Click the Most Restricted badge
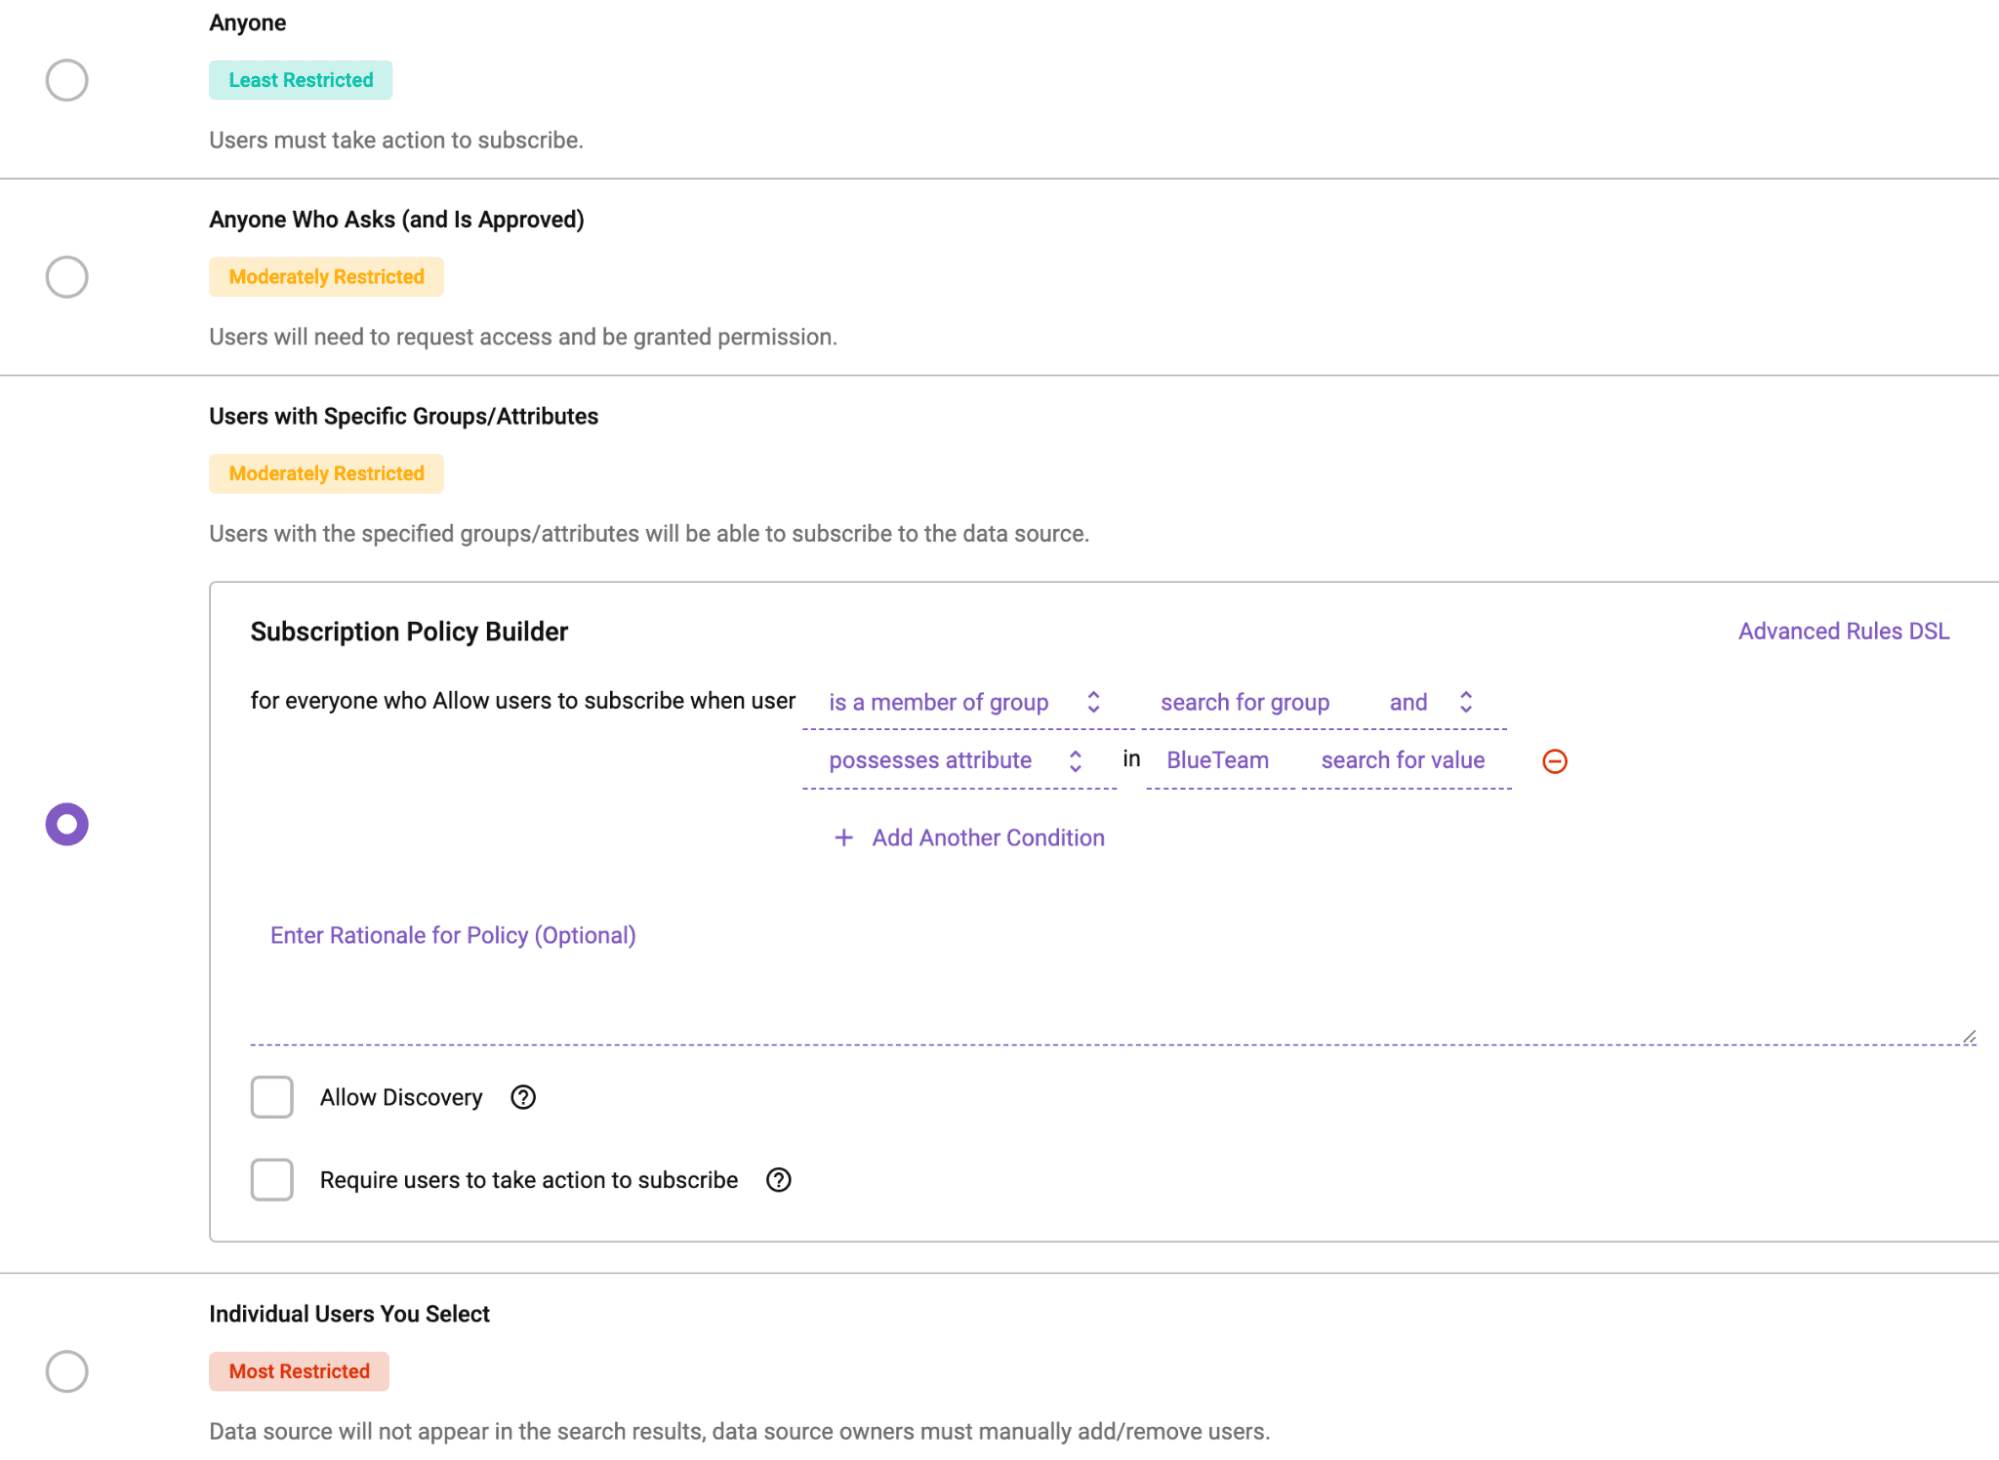 point(299,1371)
